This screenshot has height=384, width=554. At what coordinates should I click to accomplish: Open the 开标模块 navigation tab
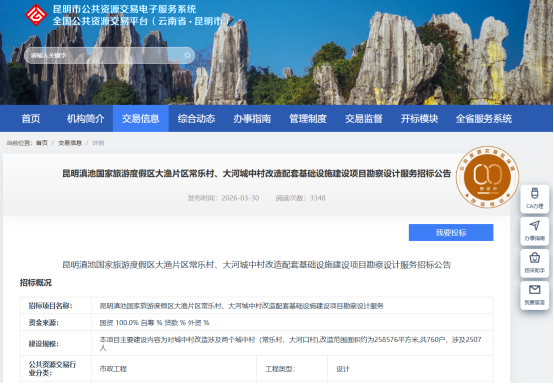click(419, 119)
